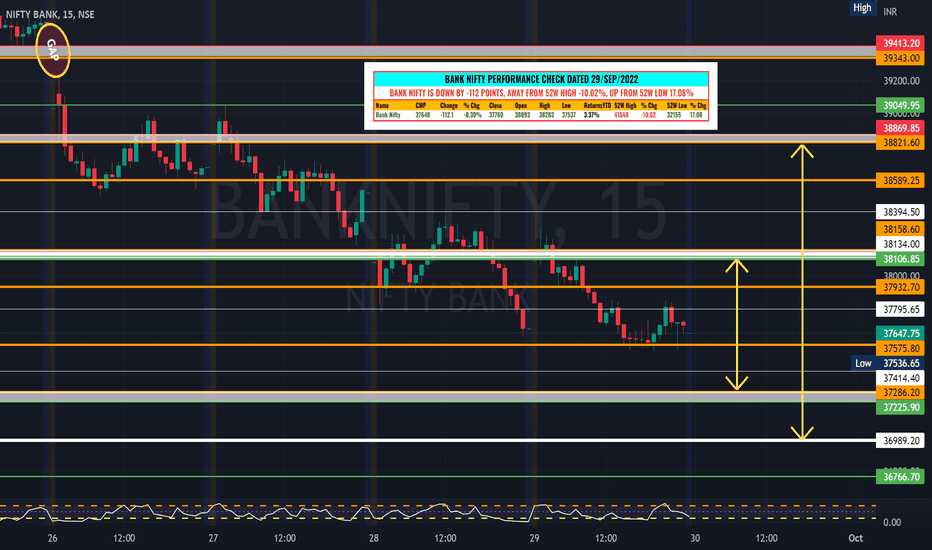Click date 26 on the time axis
Screen dimensions: 932x550
point(52,538)
